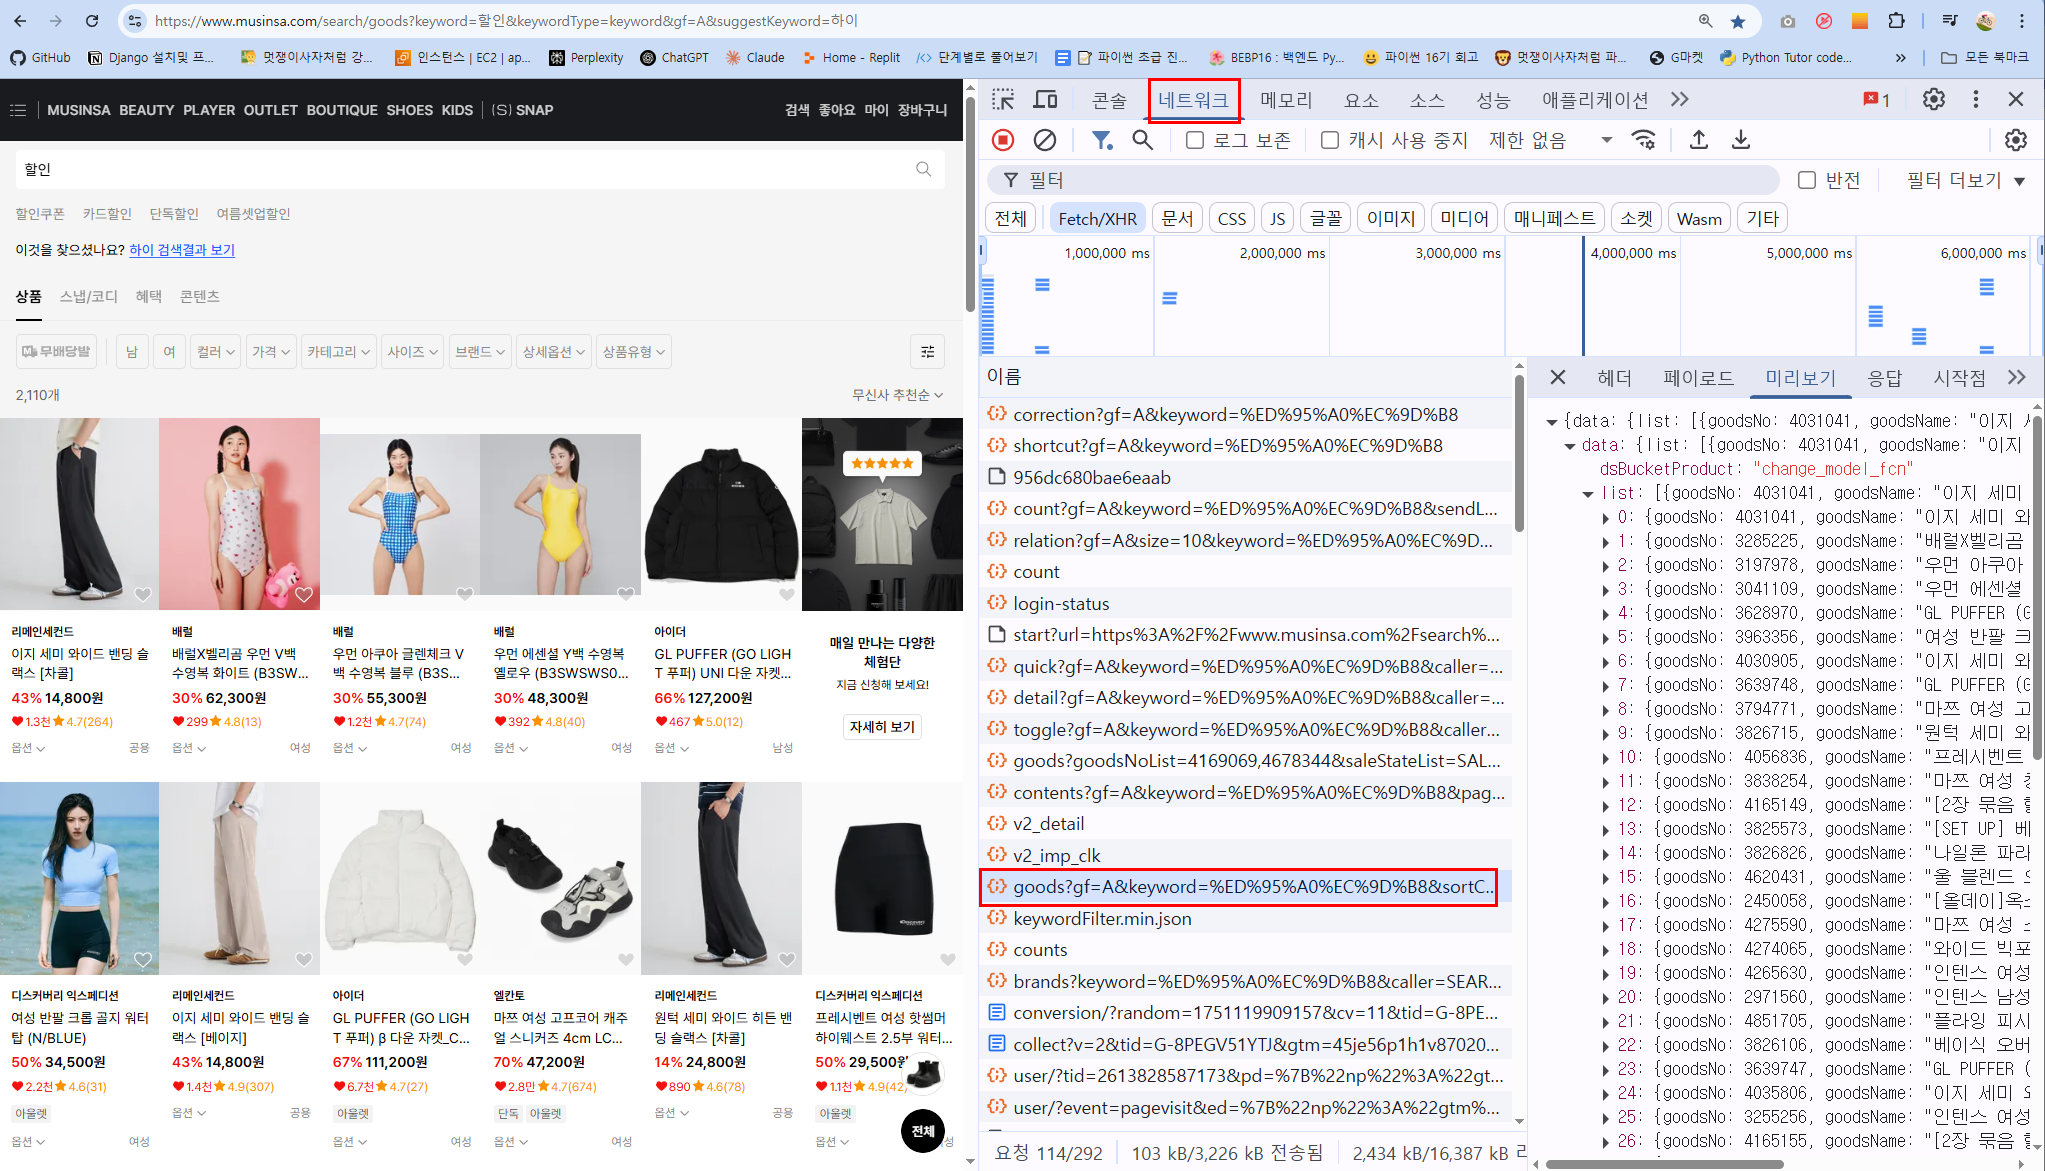This screenshot has height=1171, width=2045.
Task: Export HAR file download icon
Action: [x=1741, y=140]
